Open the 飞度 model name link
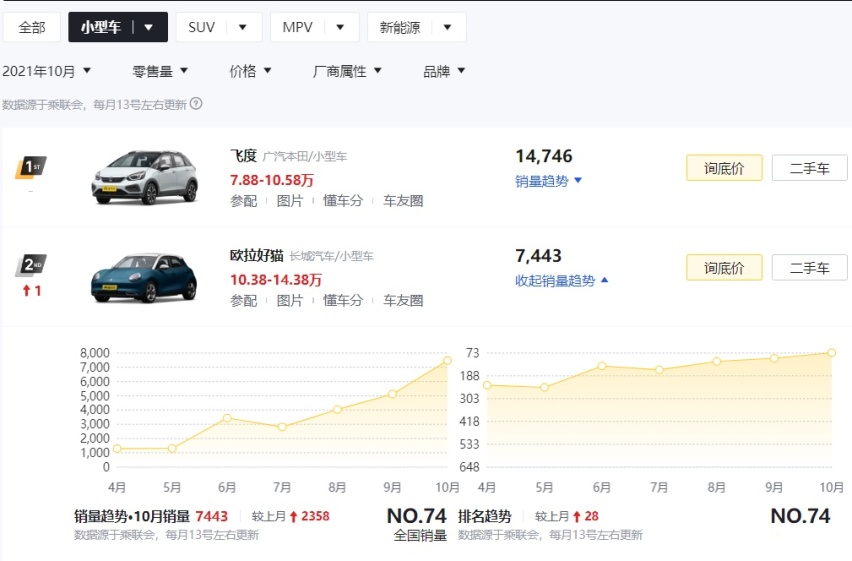852x561 pixels. [x=243, y=156]
